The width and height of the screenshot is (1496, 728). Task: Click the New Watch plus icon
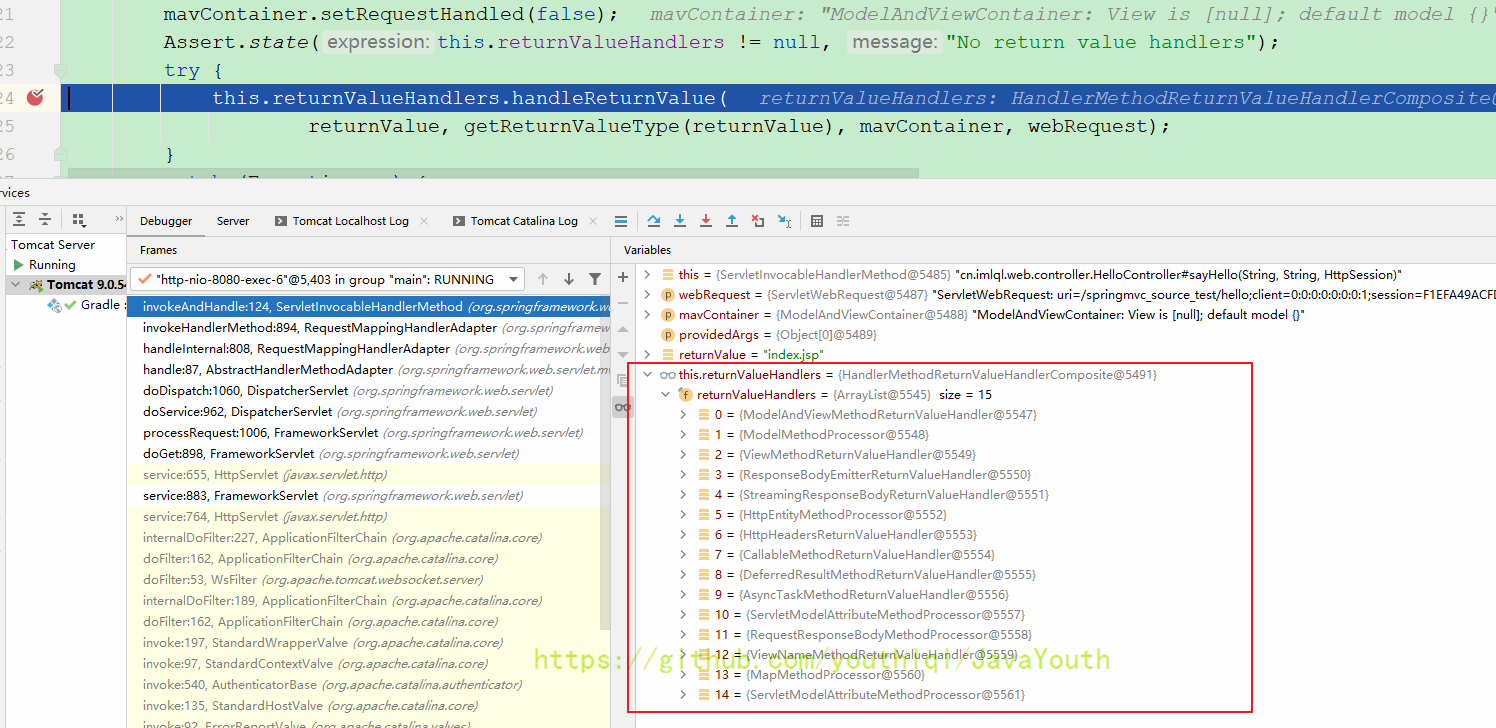623,277
